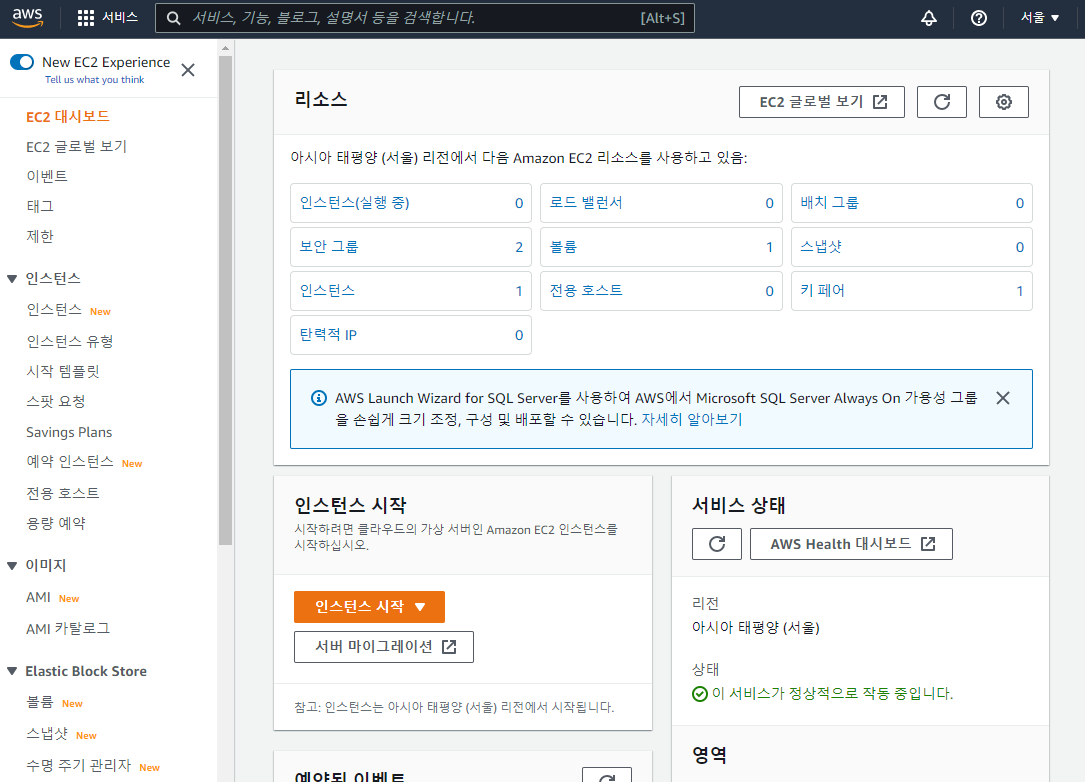Open the 인스턴스 시작 dropdown button
Viewport: 1085px width, 782px height.
370,607
